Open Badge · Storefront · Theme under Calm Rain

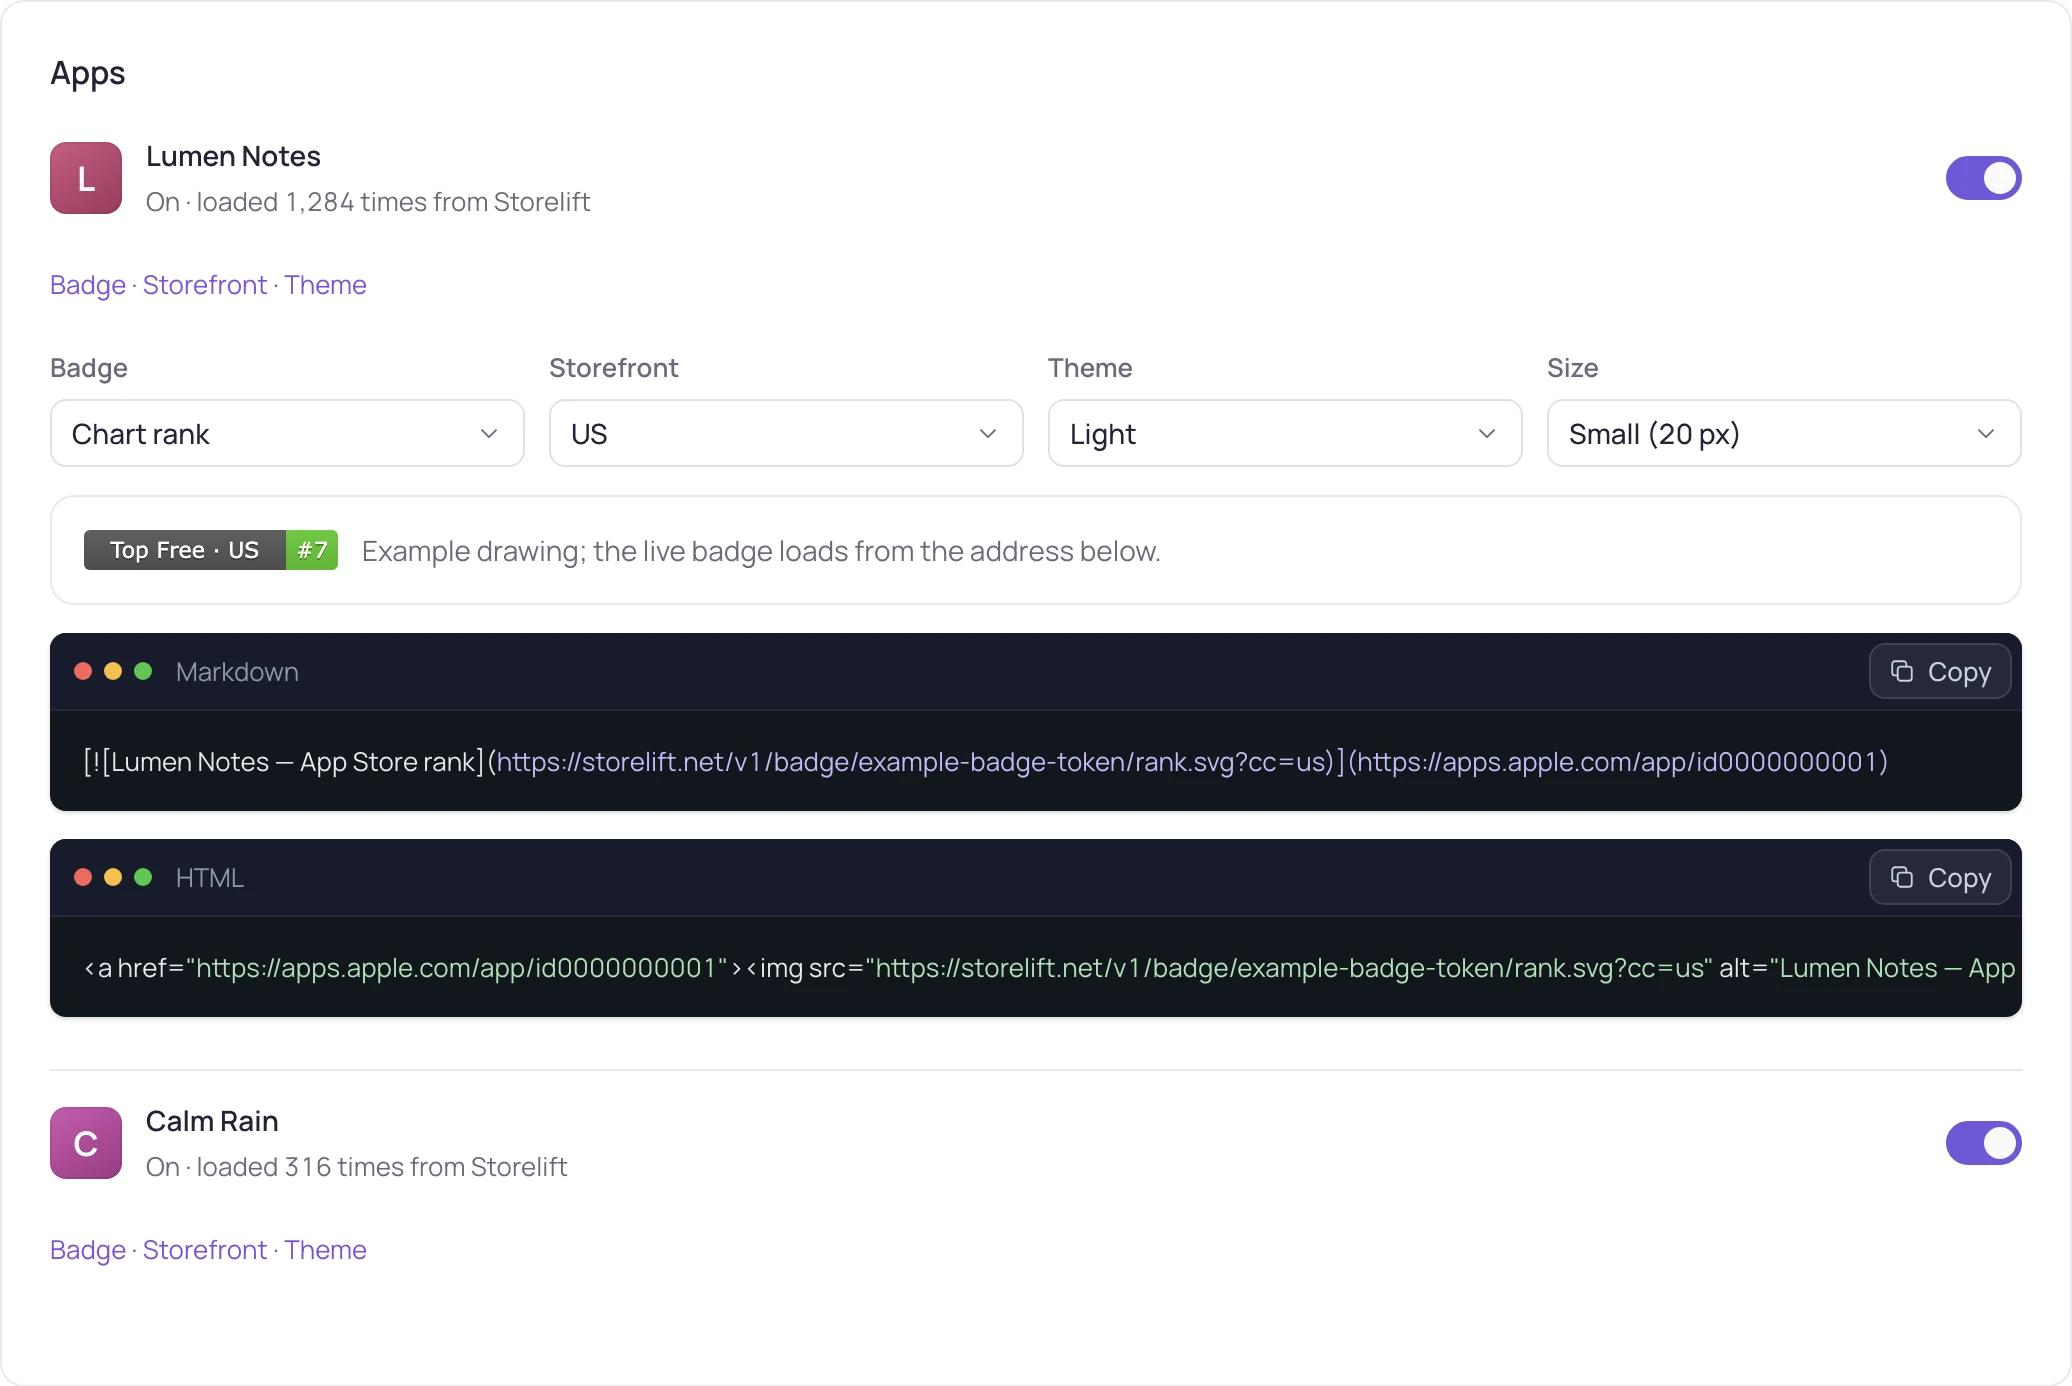[x=208, y=1250]
